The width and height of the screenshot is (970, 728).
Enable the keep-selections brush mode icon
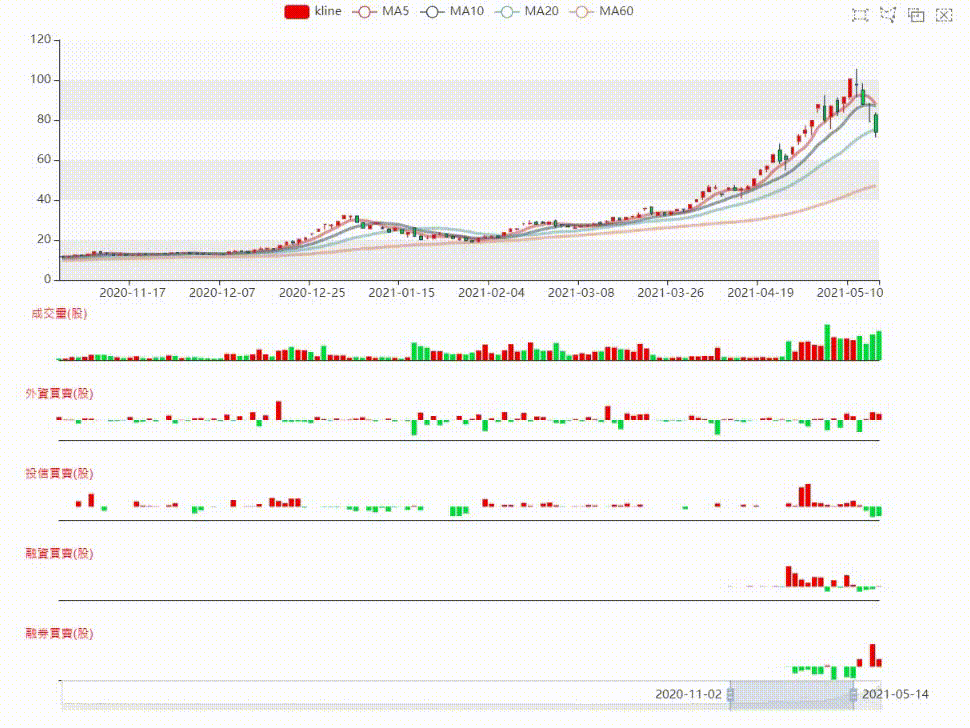pyautogui.click(x=916, y=15)
